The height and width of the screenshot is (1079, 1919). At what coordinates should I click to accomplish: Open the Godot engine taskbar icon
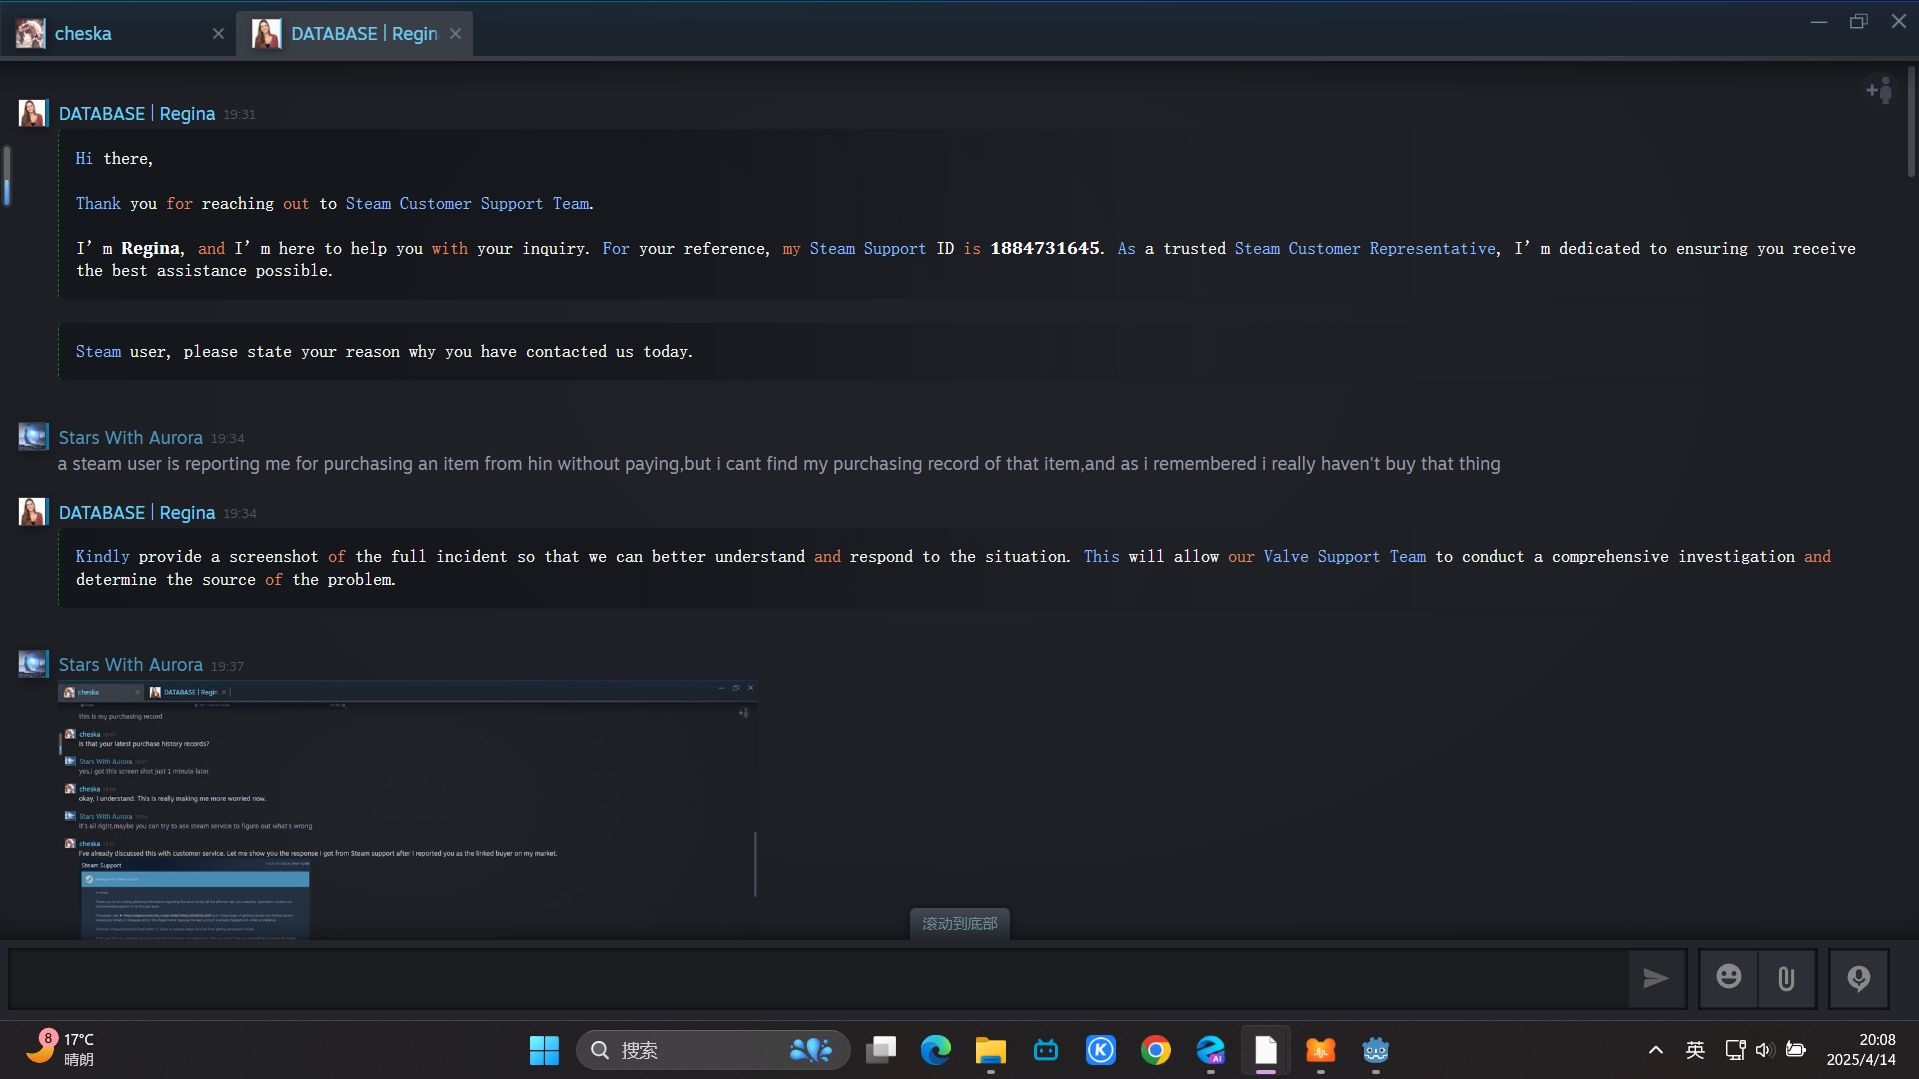[x=1376, y=1050]
